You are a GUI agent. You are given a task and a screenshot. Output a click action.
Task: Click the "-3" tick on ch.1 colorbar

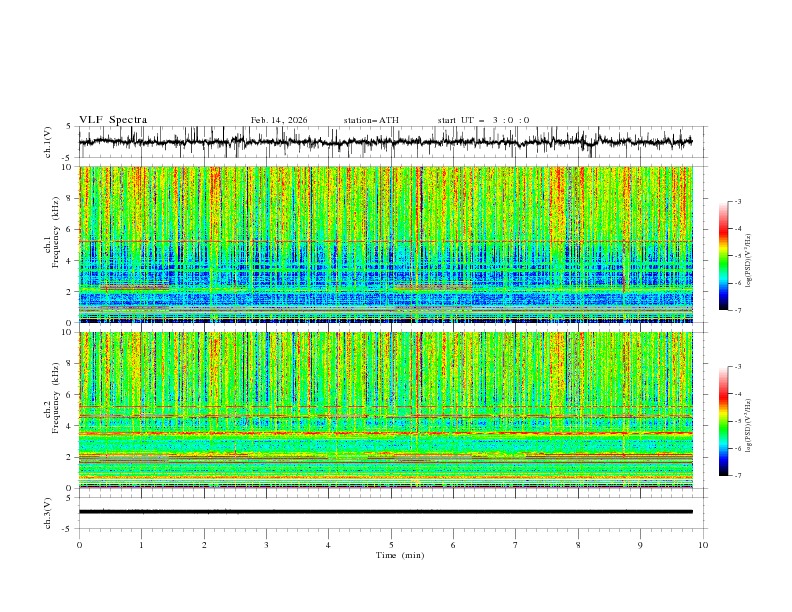(738, 201)
